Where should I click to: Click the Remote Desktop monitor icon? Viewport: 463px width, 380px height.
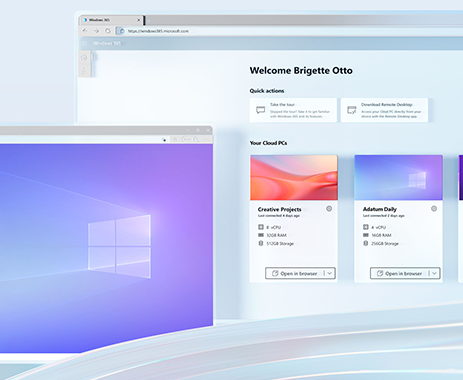pos(352,110)
